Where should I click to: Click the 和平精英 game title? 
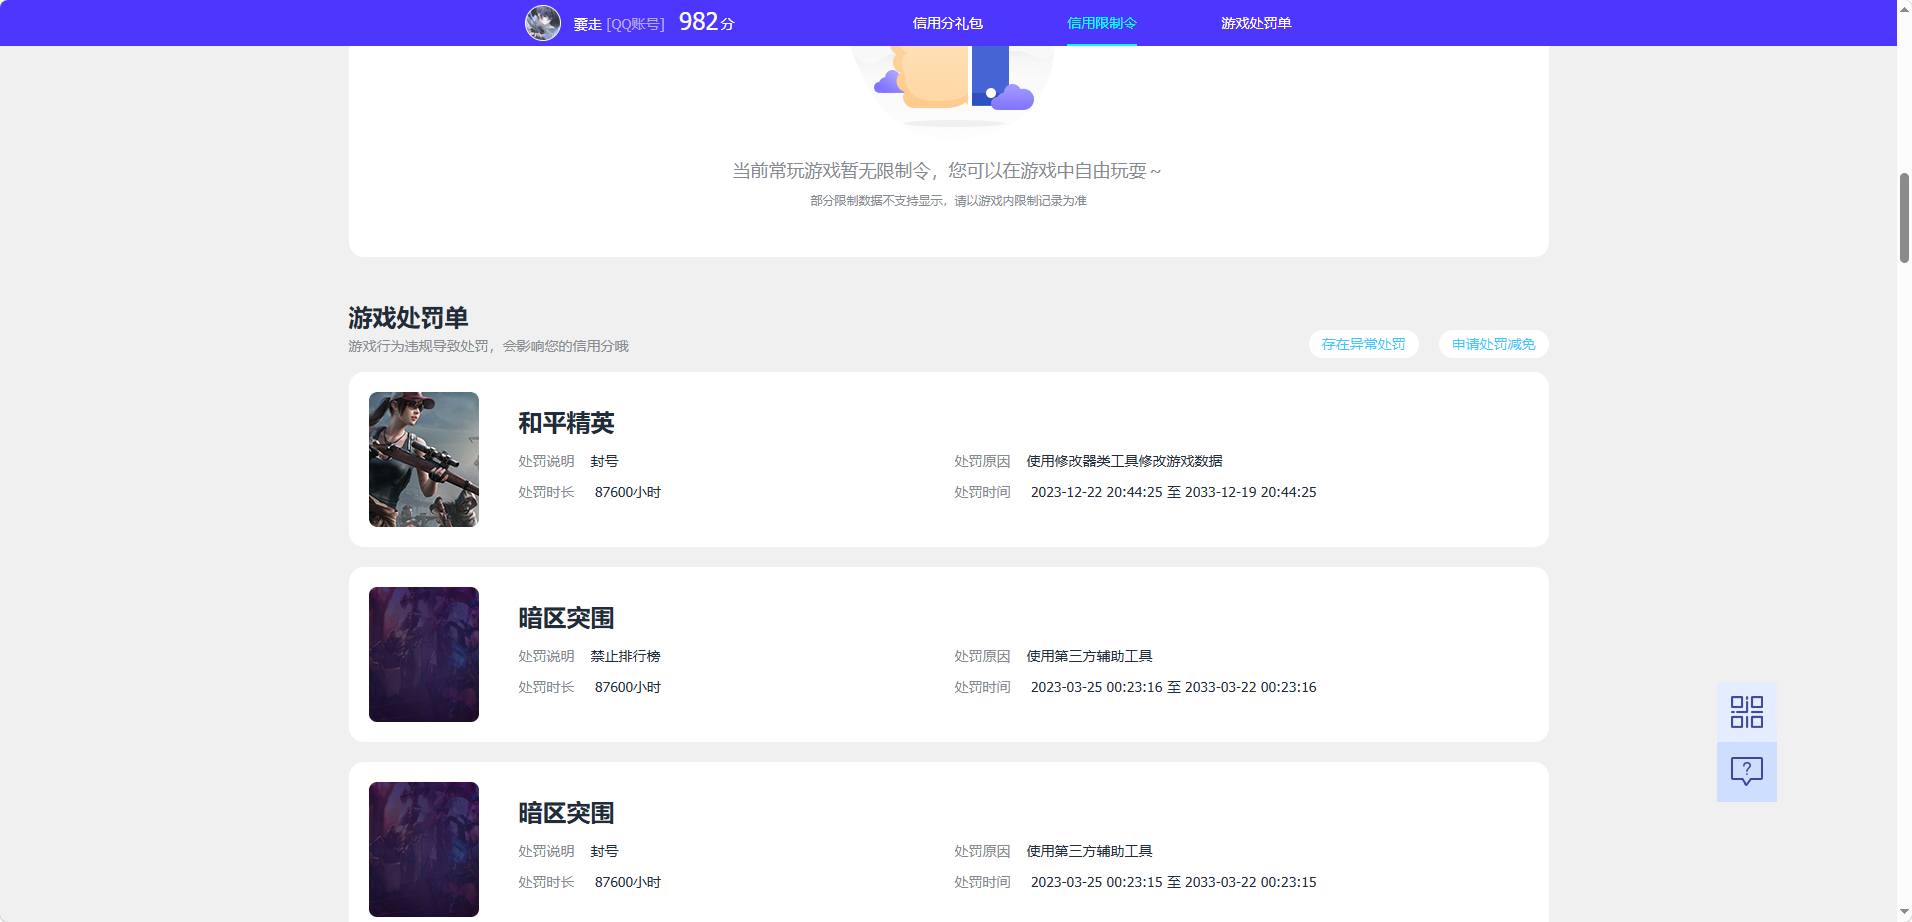click(566, 423)
